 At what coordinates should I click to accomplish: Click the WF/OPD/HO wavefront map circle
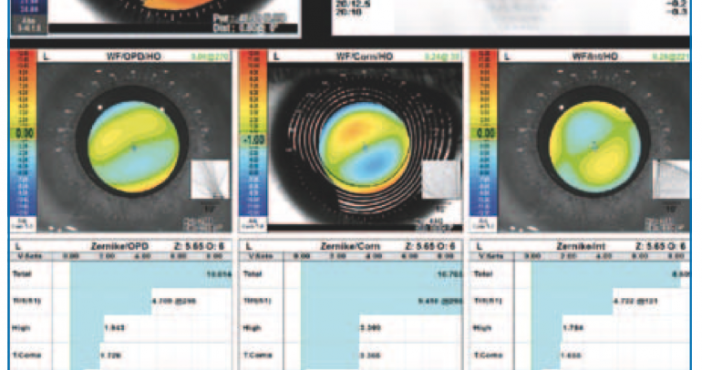coord(133,147)
